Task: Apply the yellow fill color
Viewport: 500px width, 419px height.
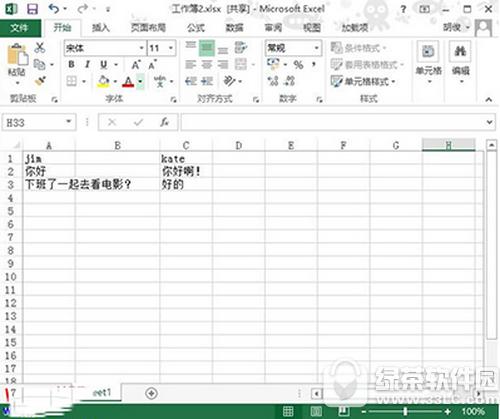Action: tap(103, 81)
